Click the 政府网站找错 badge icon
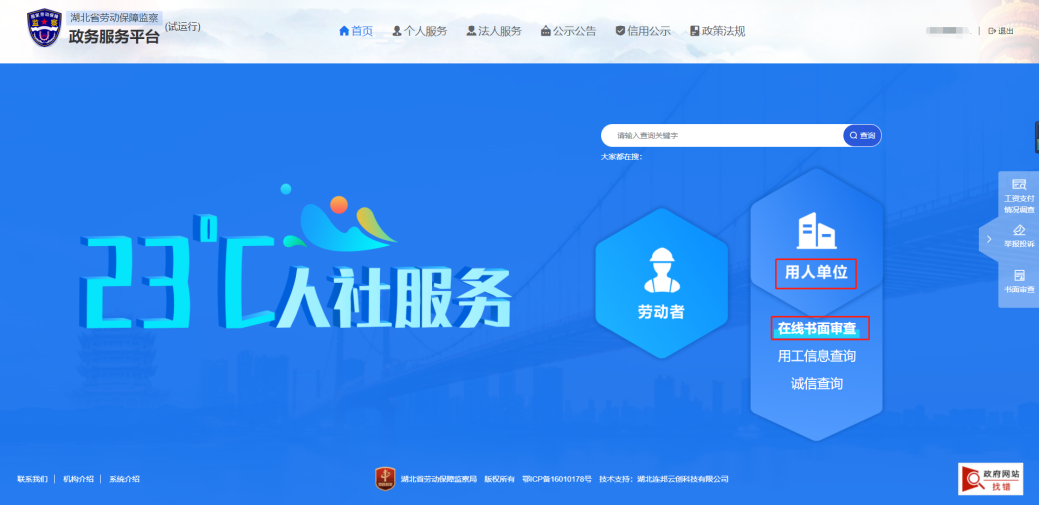Image resolution: width=1039 pixels, height=505 pixels. point(983,479)
